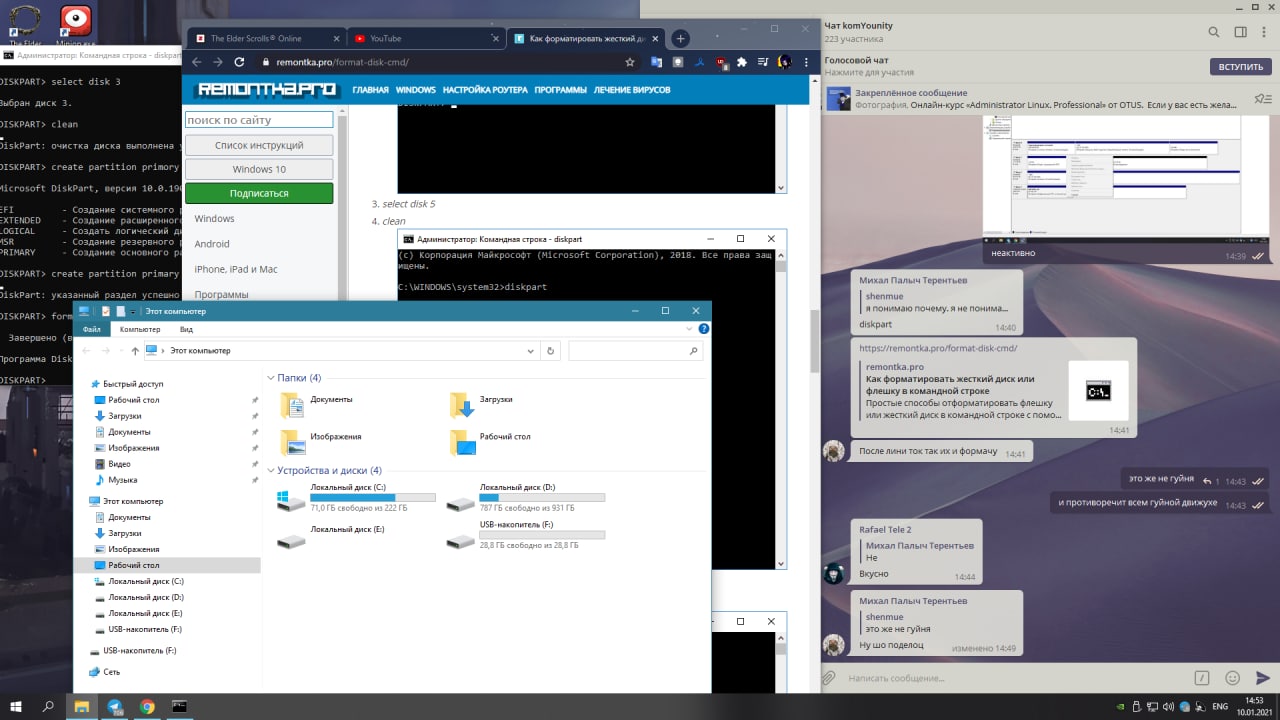Bookmark the page with Chrome's star icon
Screen dimensions: 1280x720
coord(629,62)
